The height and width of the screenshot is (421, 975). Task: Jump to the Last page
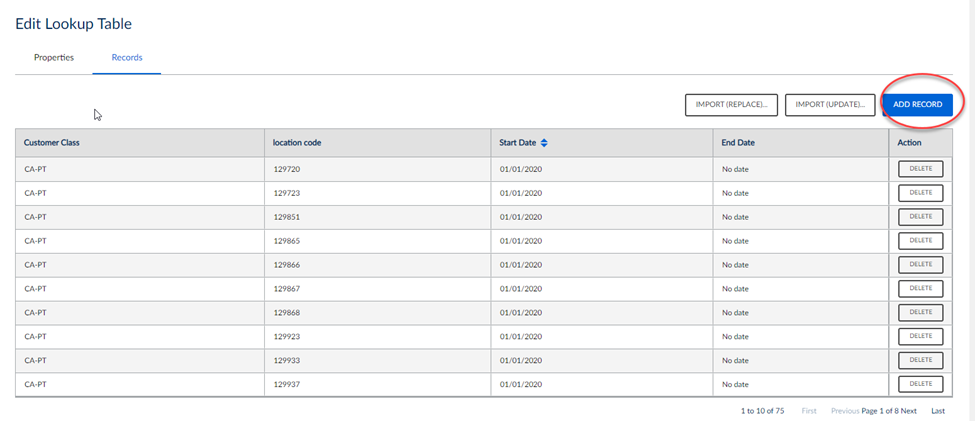938,411
